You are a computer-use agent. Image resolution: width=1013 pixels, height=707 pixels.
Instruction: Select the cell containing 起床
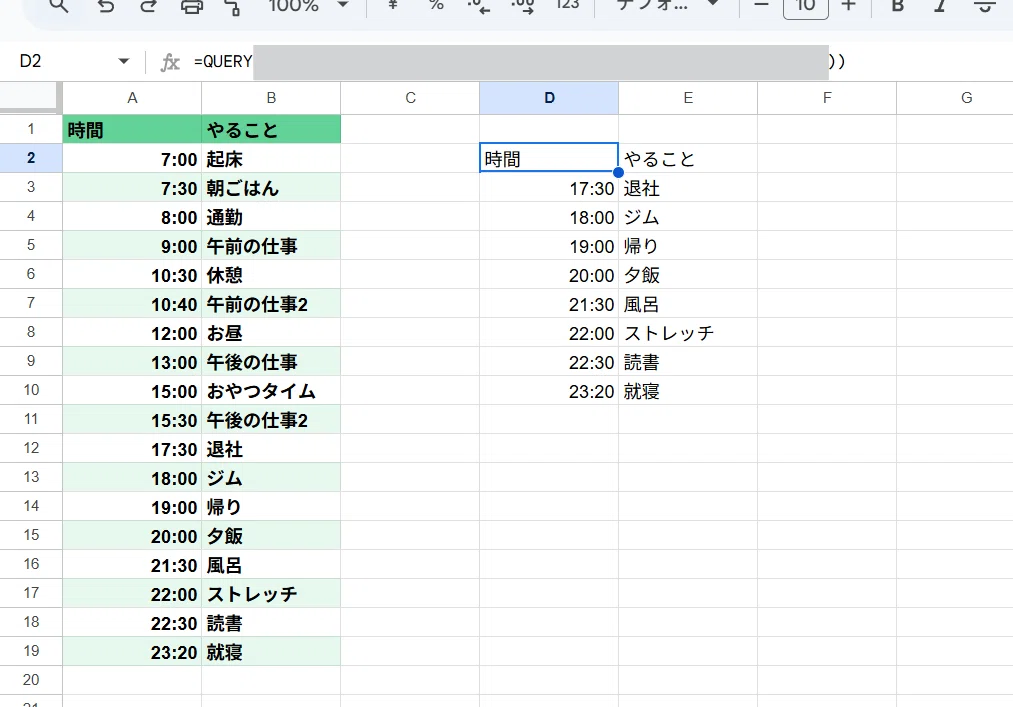tap(271, 158)
